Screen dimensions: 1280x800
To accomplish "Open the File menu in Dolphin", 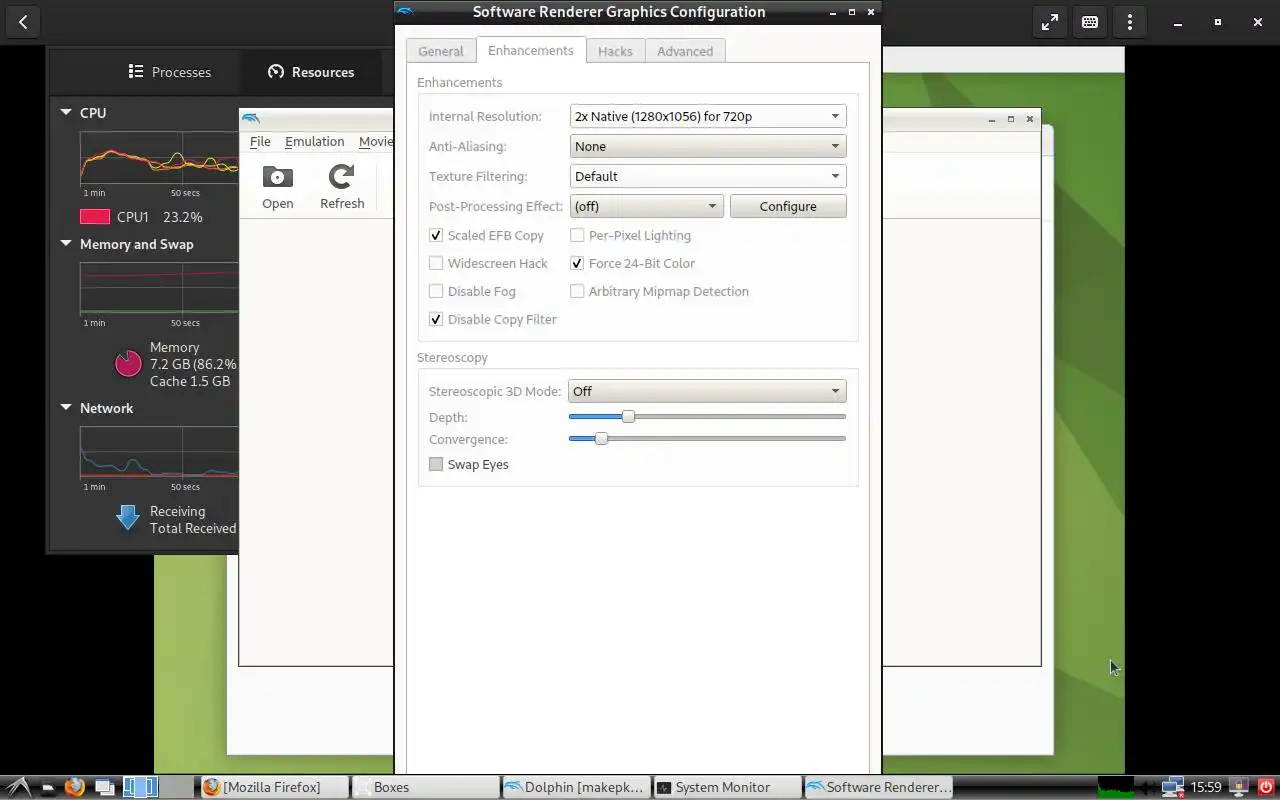I will [260, 142].
